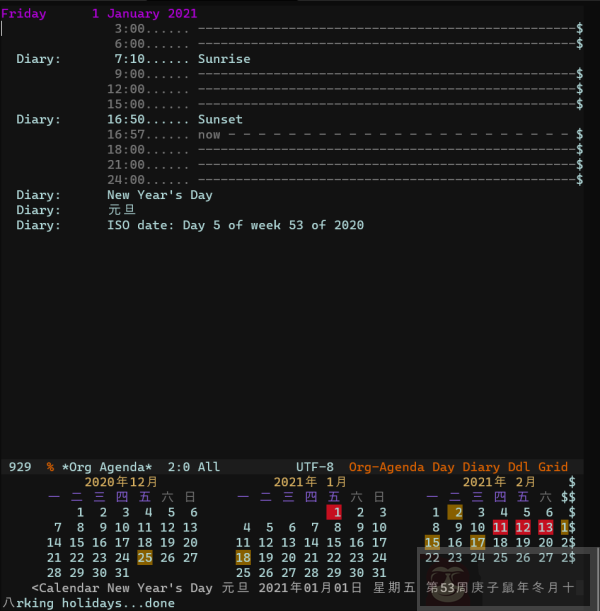Image resolution: width=600 pixels, height=611 pixels.
Task: Choose February 12 in the calendar
Action: [523, 527]
